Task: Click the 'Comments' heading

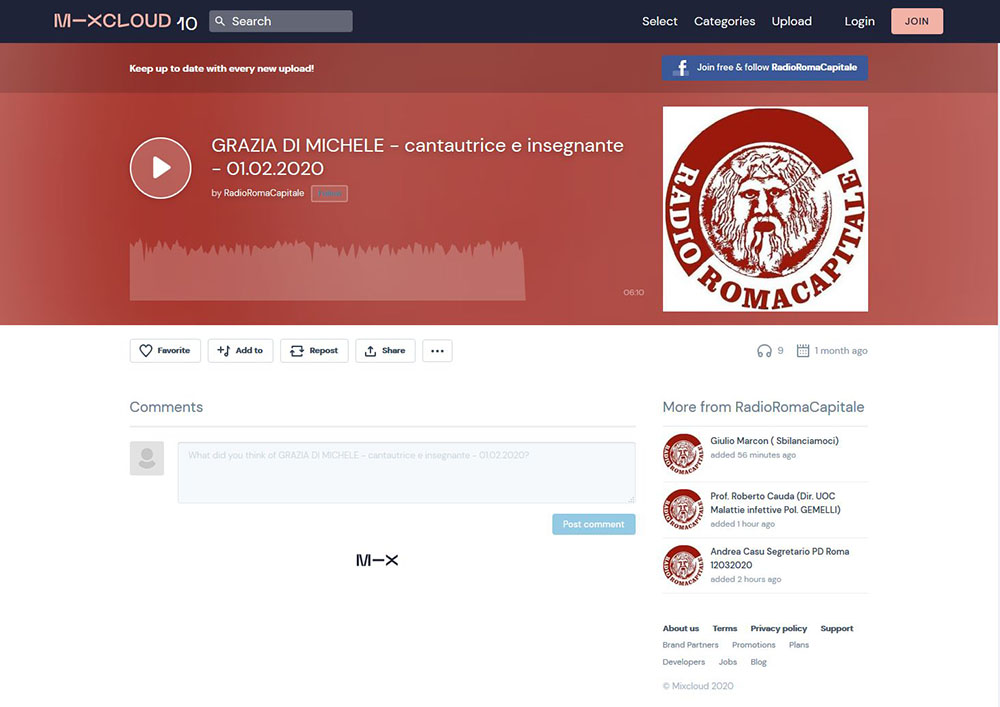Action: 166,407
